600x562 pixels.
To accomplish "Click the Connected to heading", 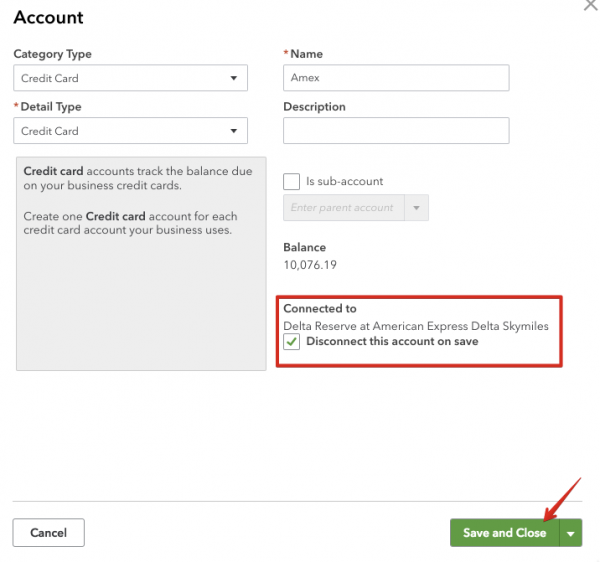I will [x=320, y=309].
